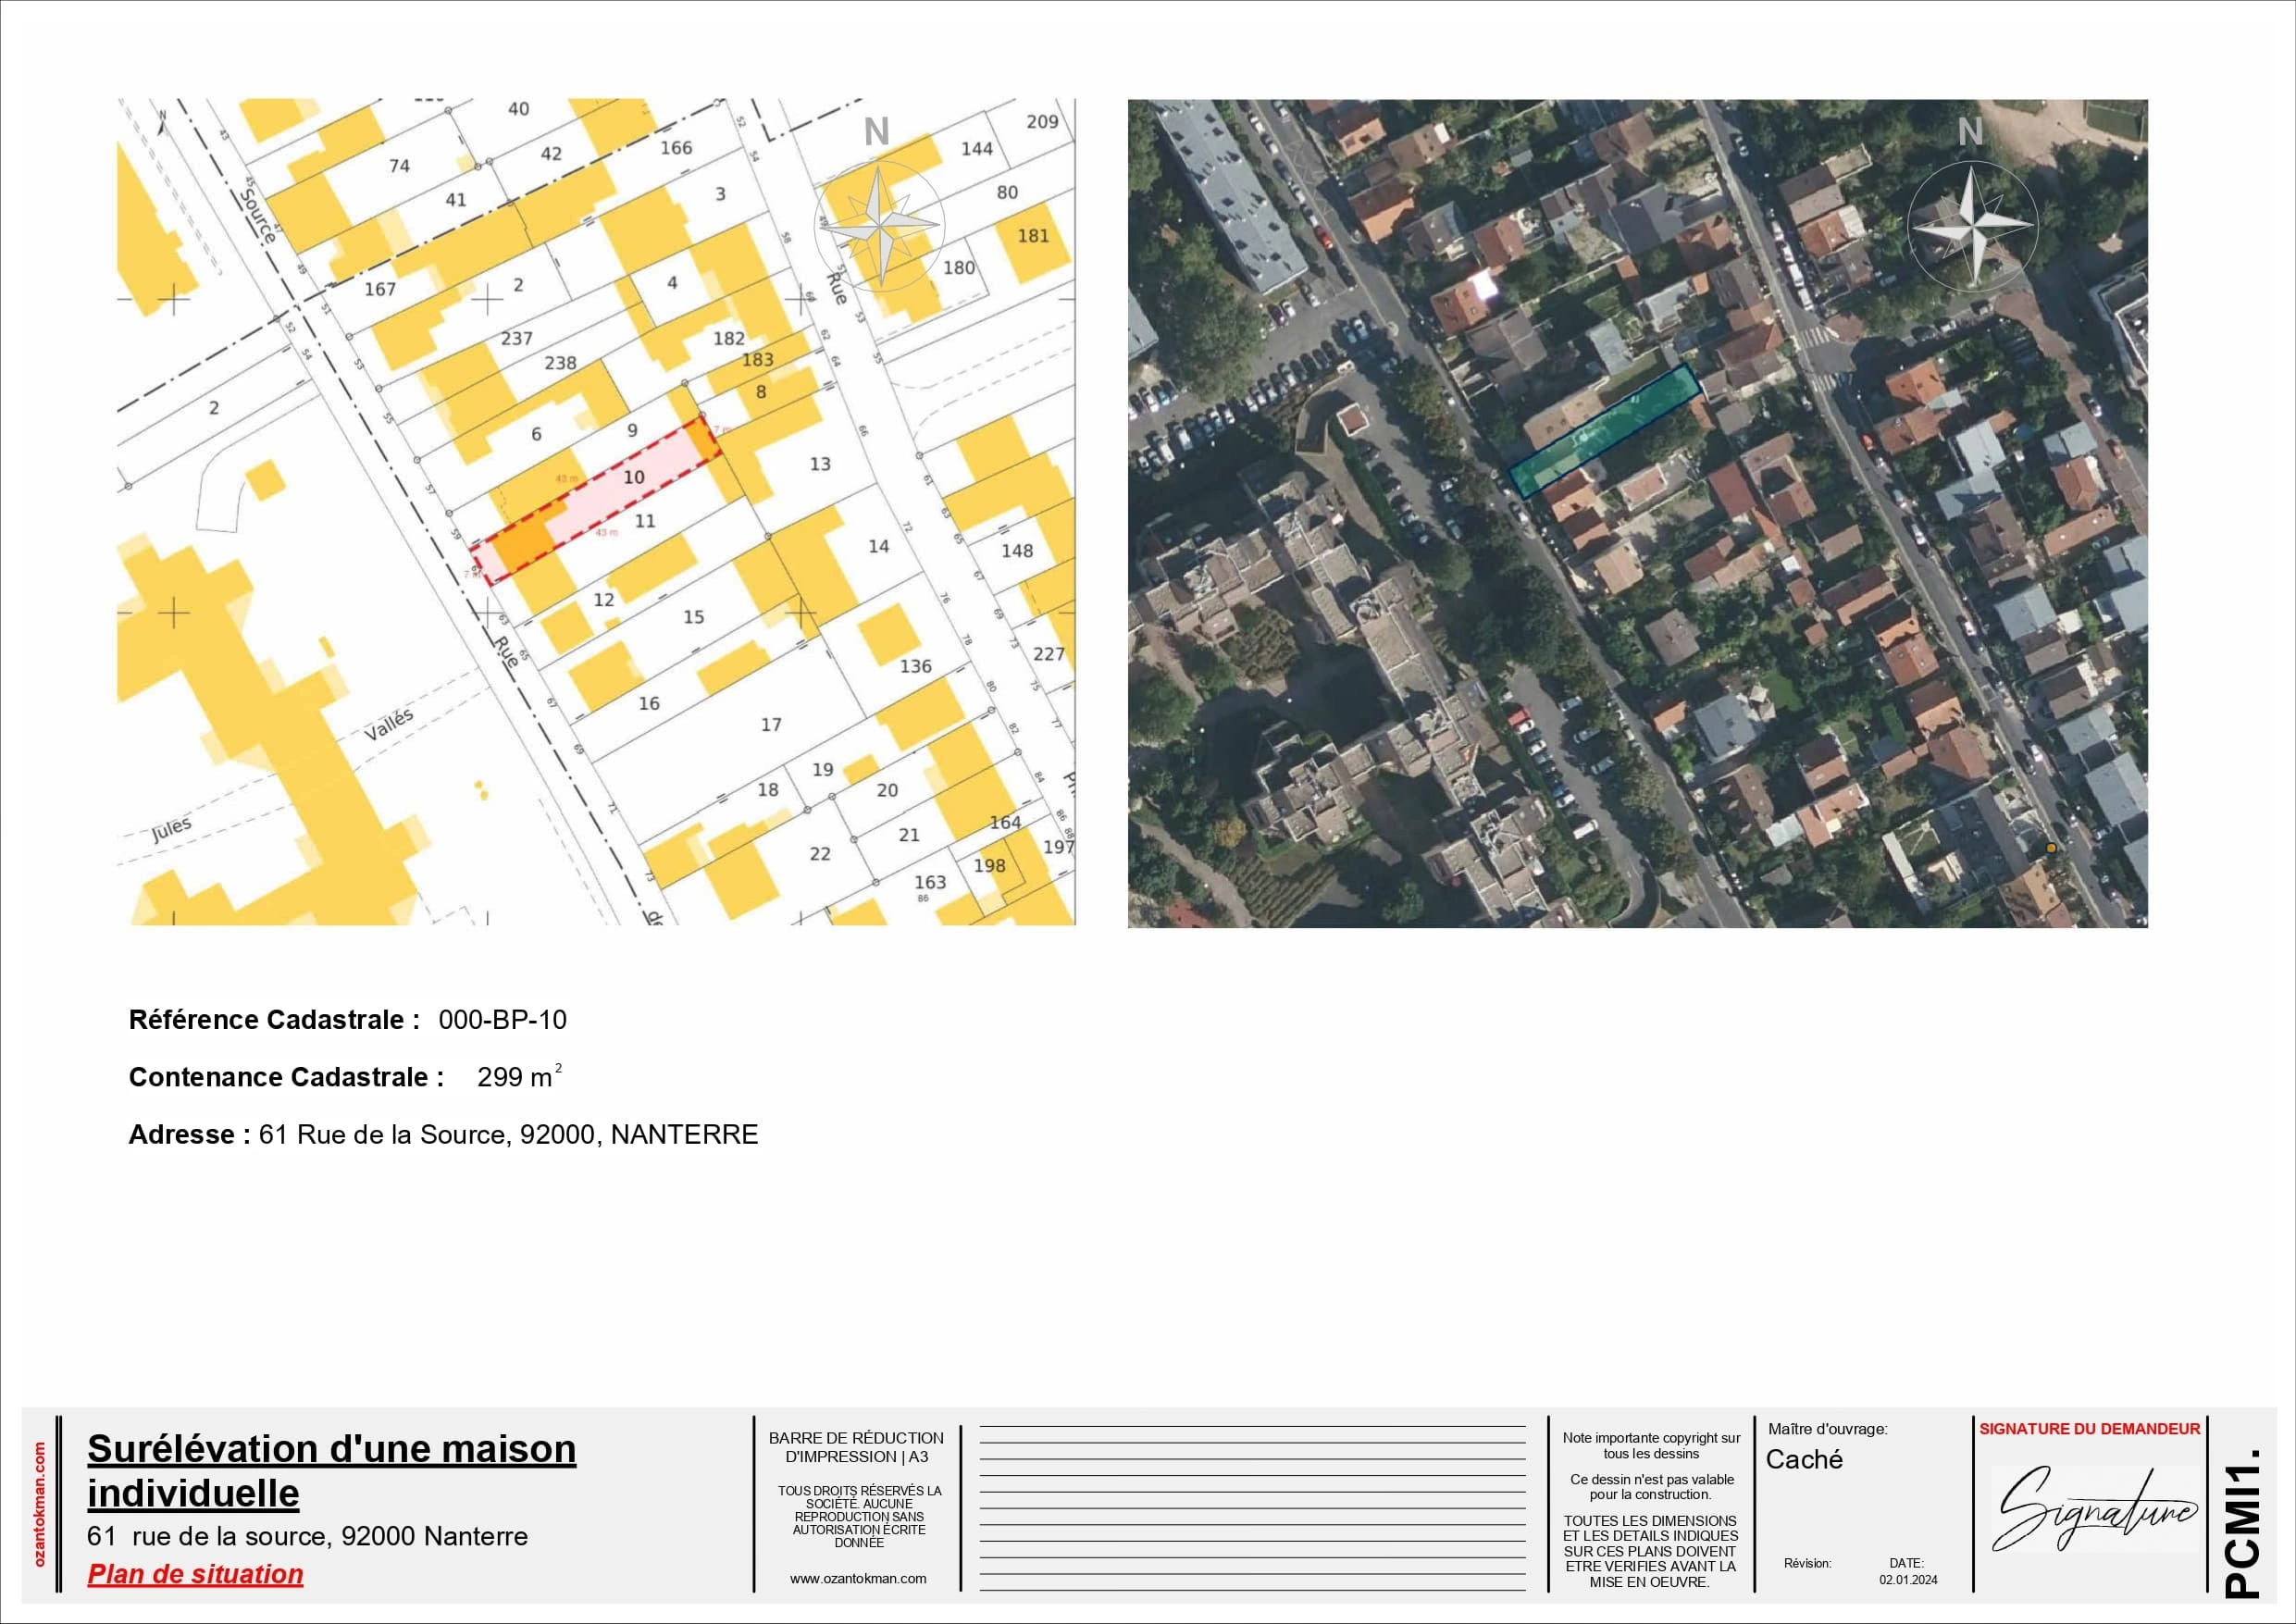Select '61 rue de la source, 92000 Nanterre' subtitle
2296x1624 pixels.
(307, 1536)
